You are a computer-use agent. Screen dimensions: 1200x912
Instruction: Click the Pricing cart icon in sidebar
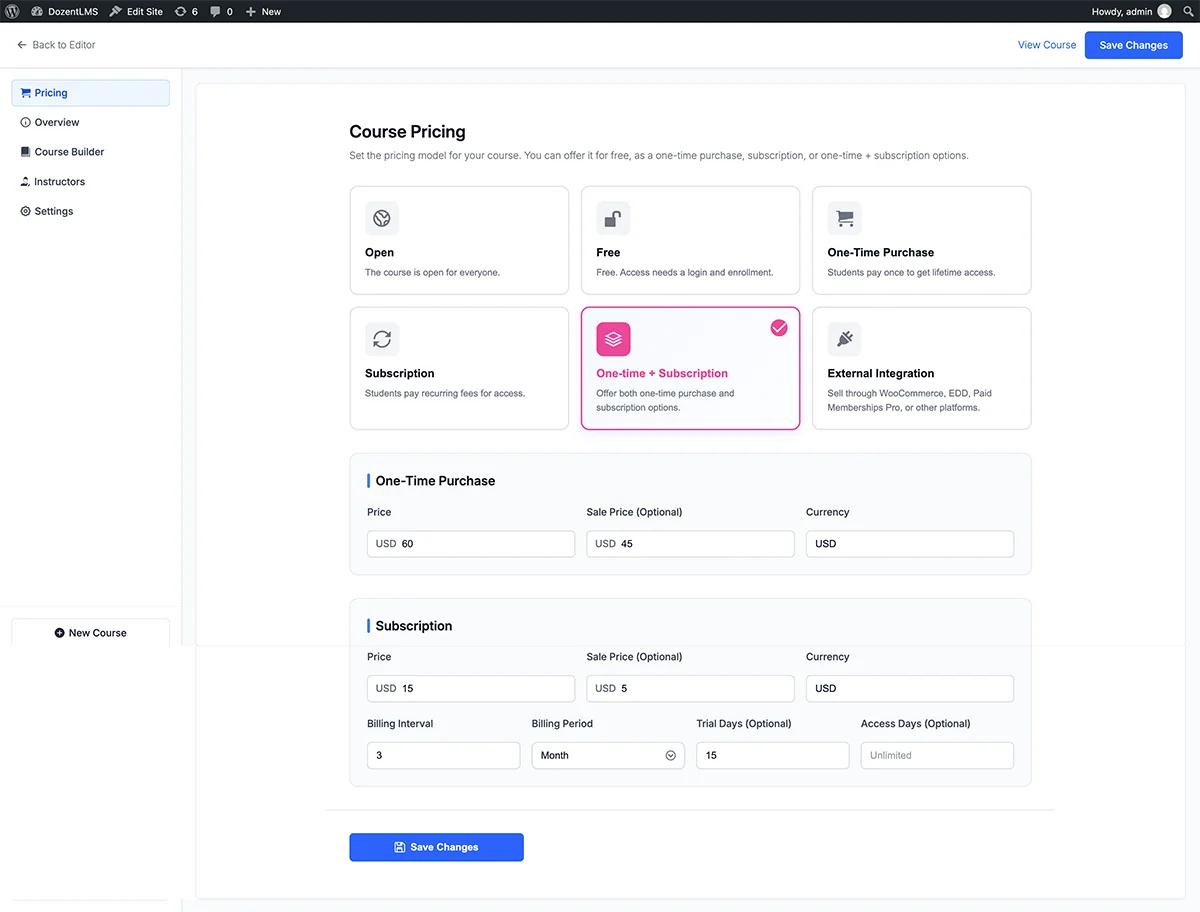(26, 93)
